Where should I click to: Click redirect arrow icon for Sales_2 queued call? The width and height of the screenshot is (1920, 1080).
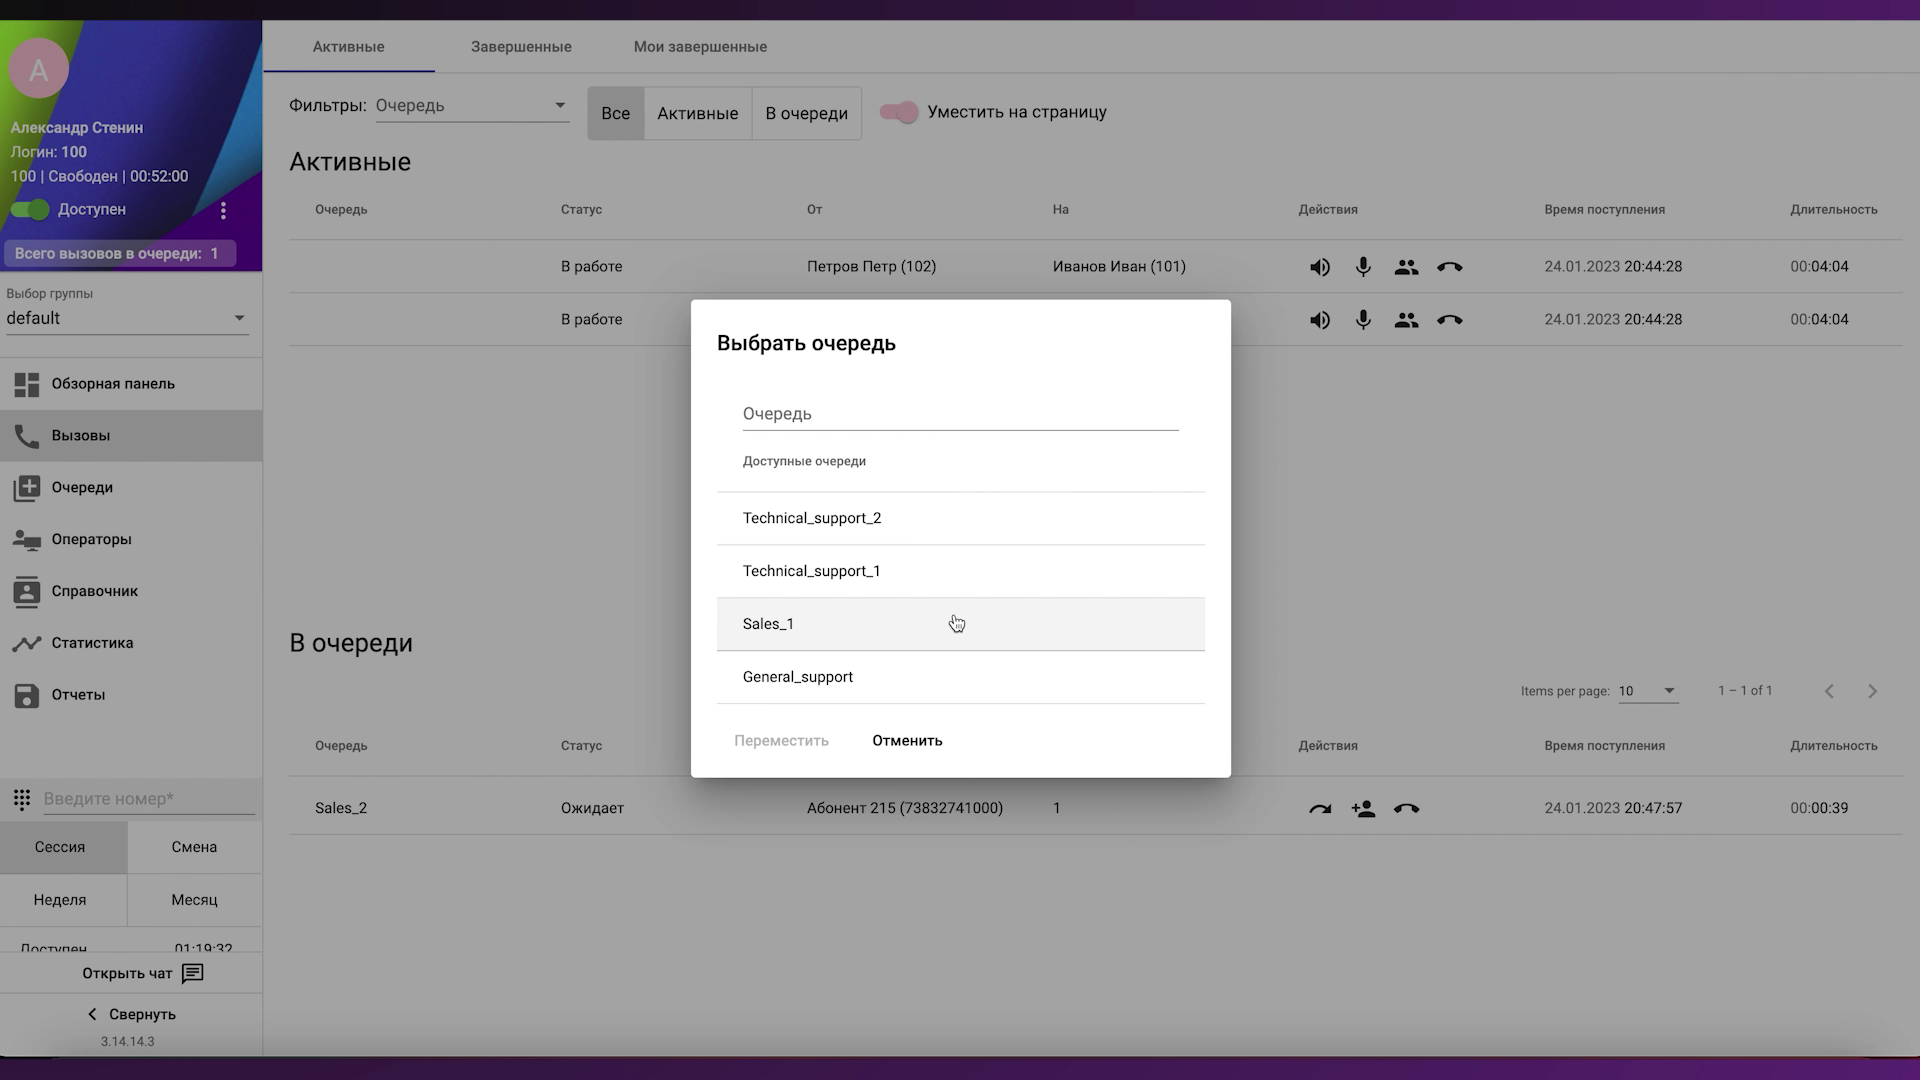1320,809
